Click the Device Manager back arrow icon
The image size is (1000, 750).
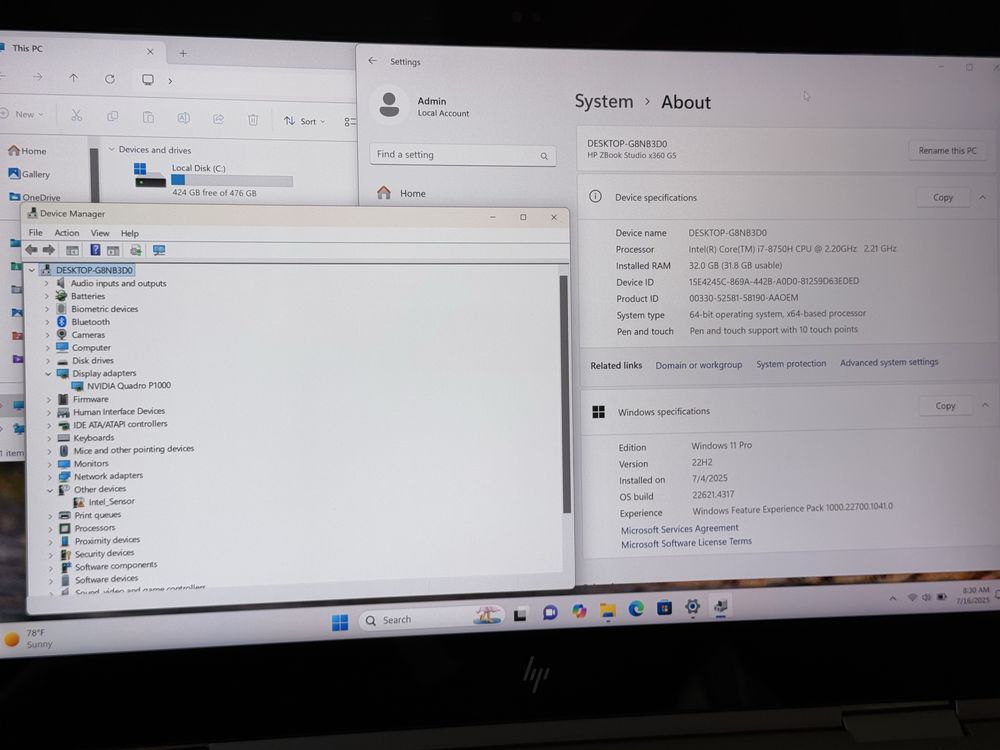[x=31, y=249]
